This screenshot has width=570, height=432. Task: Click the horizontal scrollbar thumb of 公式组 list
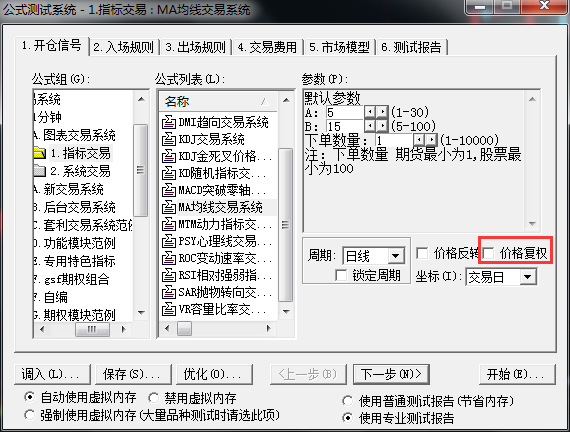pyautogui.click(x=92, y=329)
